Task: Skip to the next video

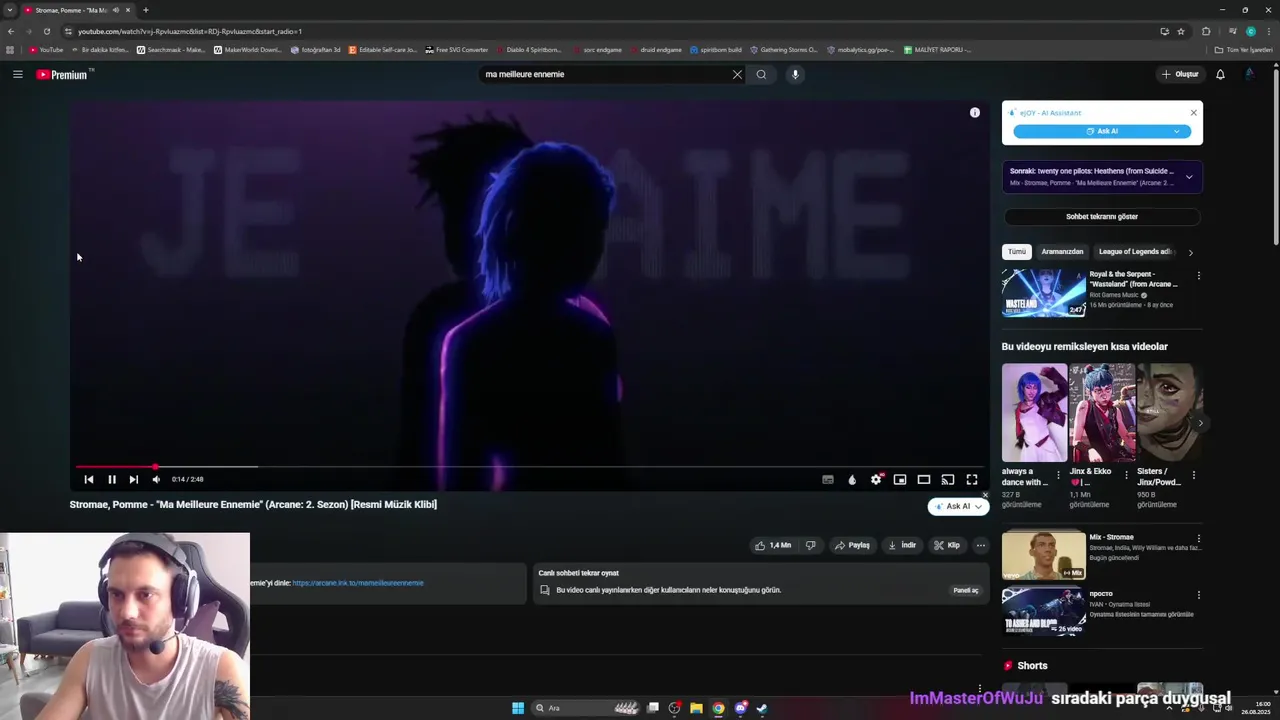Action: pyautogui.click(x=134, y=479)
